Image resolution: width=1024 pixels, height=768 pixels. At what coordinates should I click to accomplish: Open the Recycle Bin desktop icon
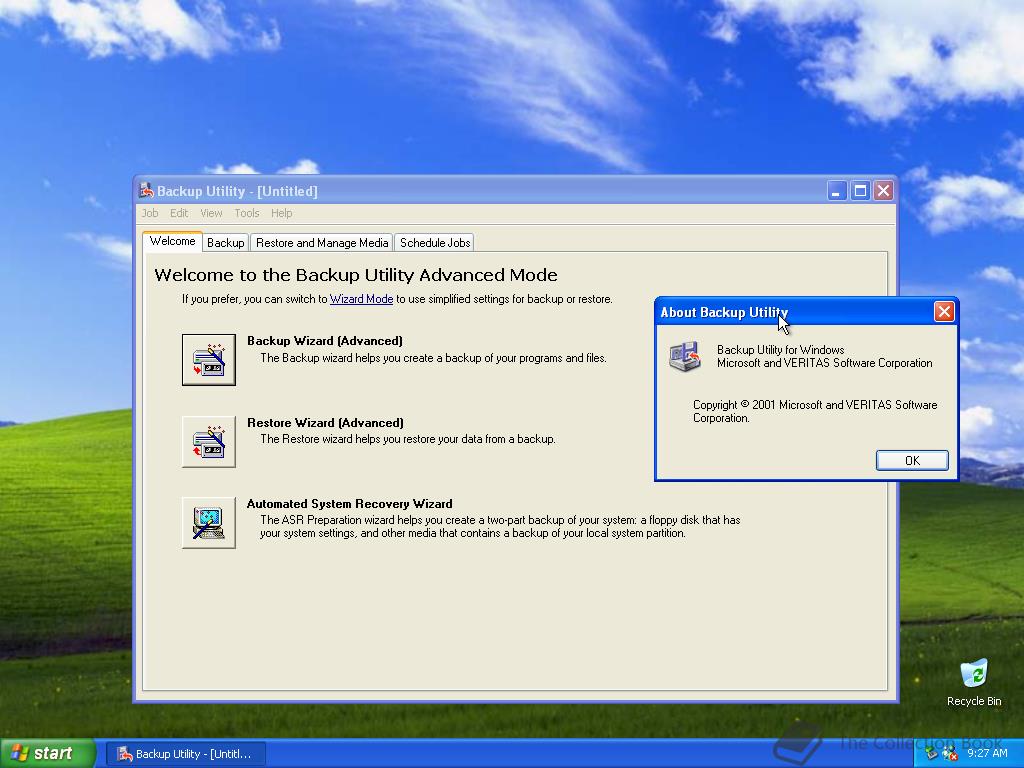click(x=974, y=682)
